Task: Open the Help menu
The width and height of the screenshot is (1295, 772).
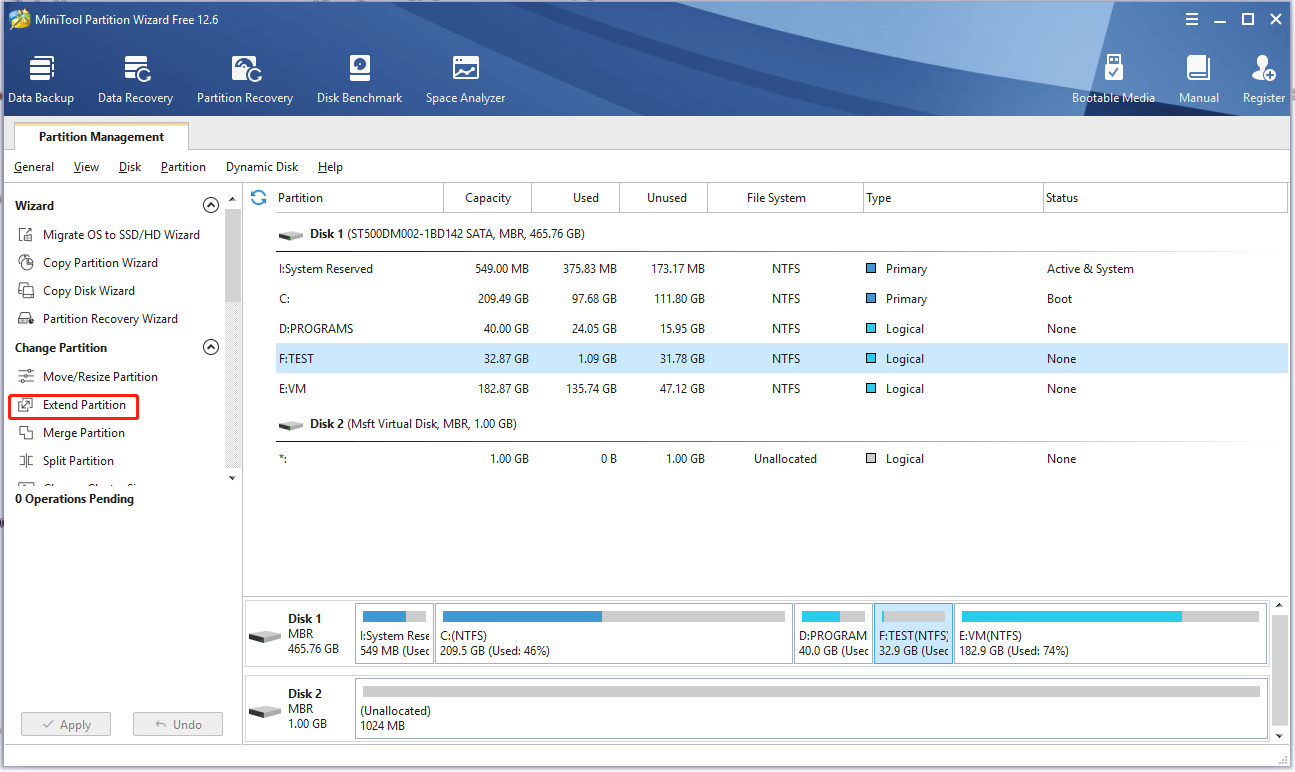Action: click(330, 167)
